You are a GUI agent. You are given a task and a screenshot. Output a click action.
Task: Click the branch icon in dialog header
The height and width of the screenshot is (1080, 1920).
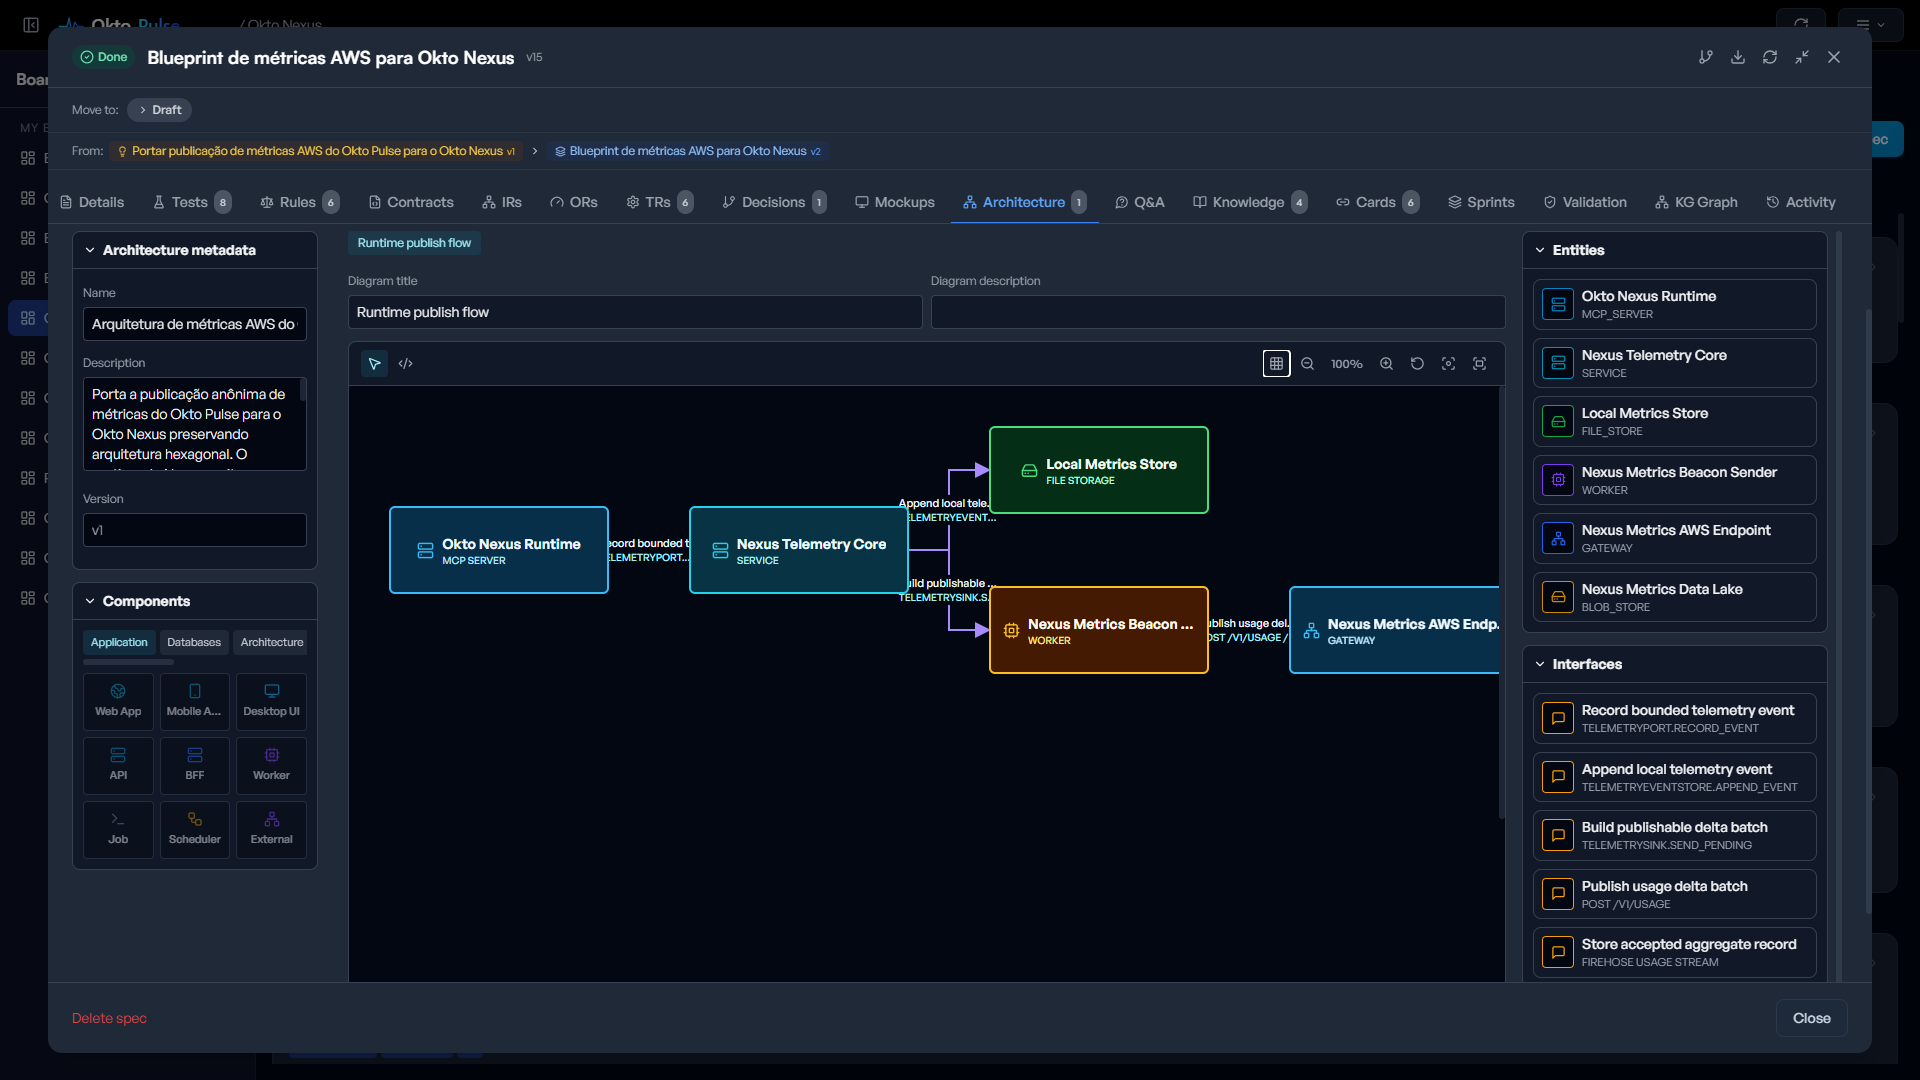click(x=1706, y=57)
